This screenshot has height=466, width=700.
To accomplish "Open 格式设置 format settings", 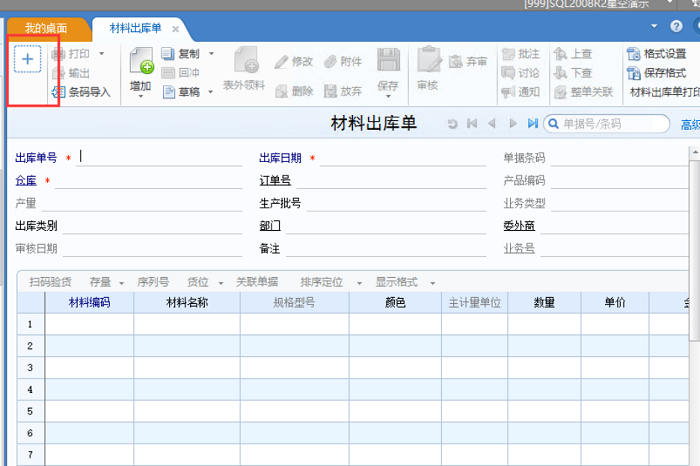I will (656, 54).
